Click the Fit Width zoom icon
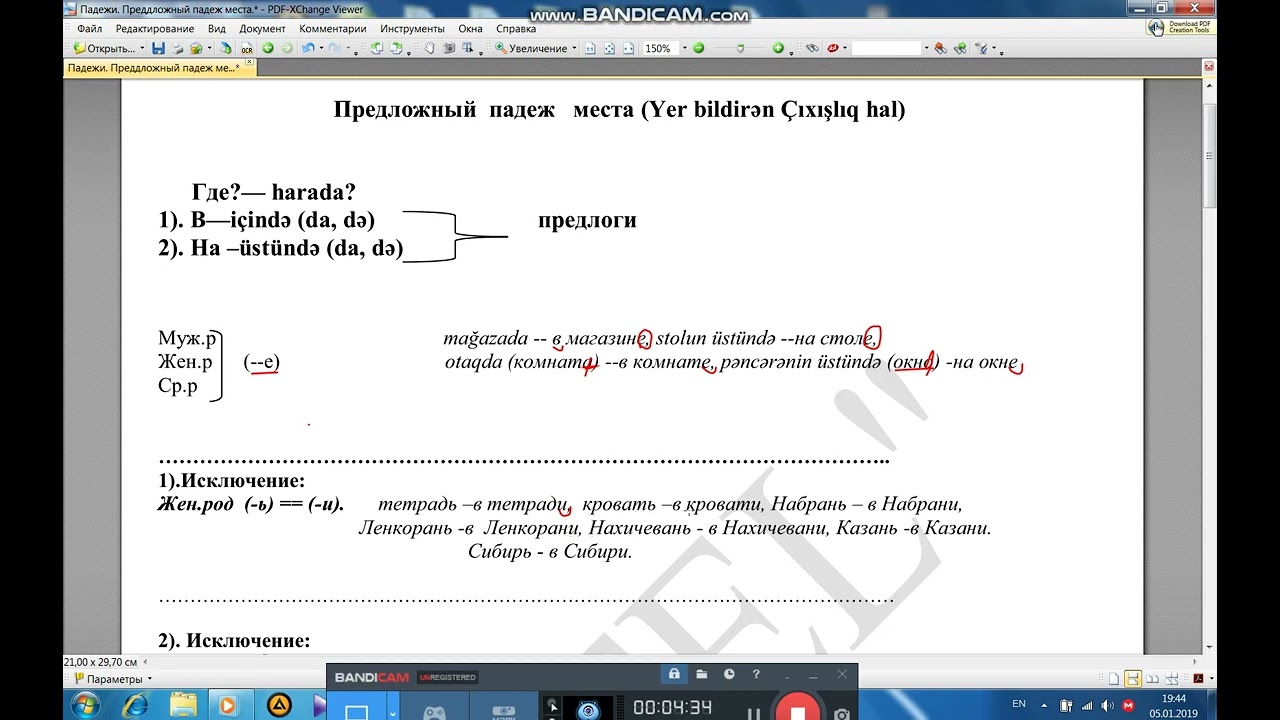The height and width of the screenshot is (720, 1280). pos(628,48)
